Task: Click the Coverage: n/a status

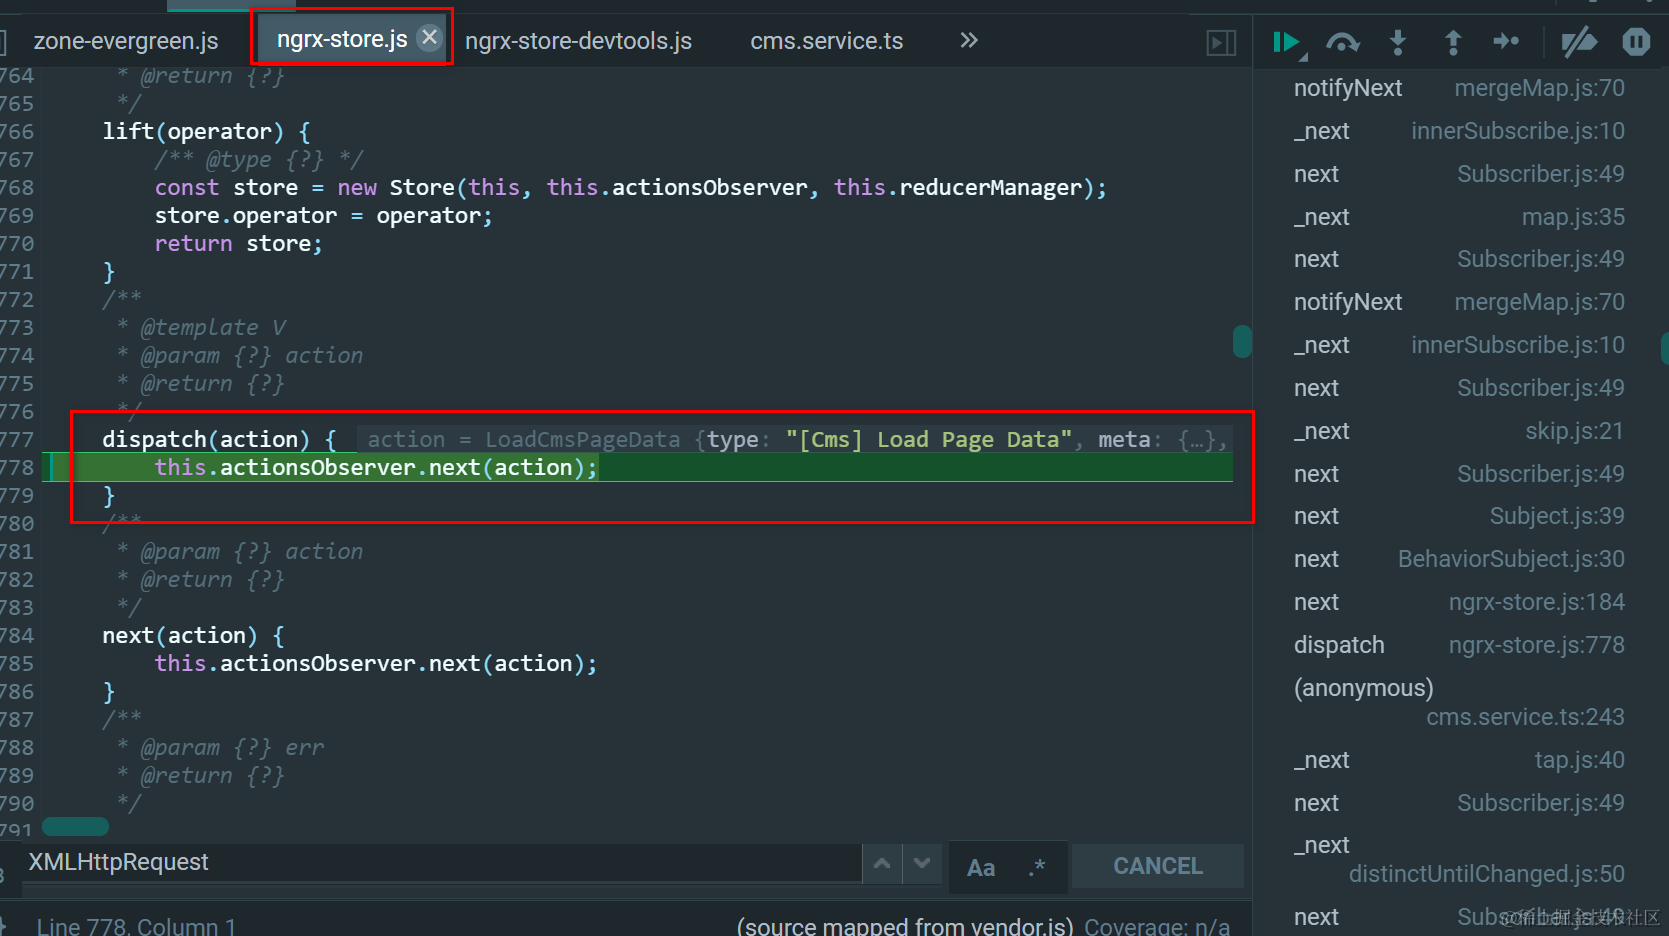Action: (1157, 926)
